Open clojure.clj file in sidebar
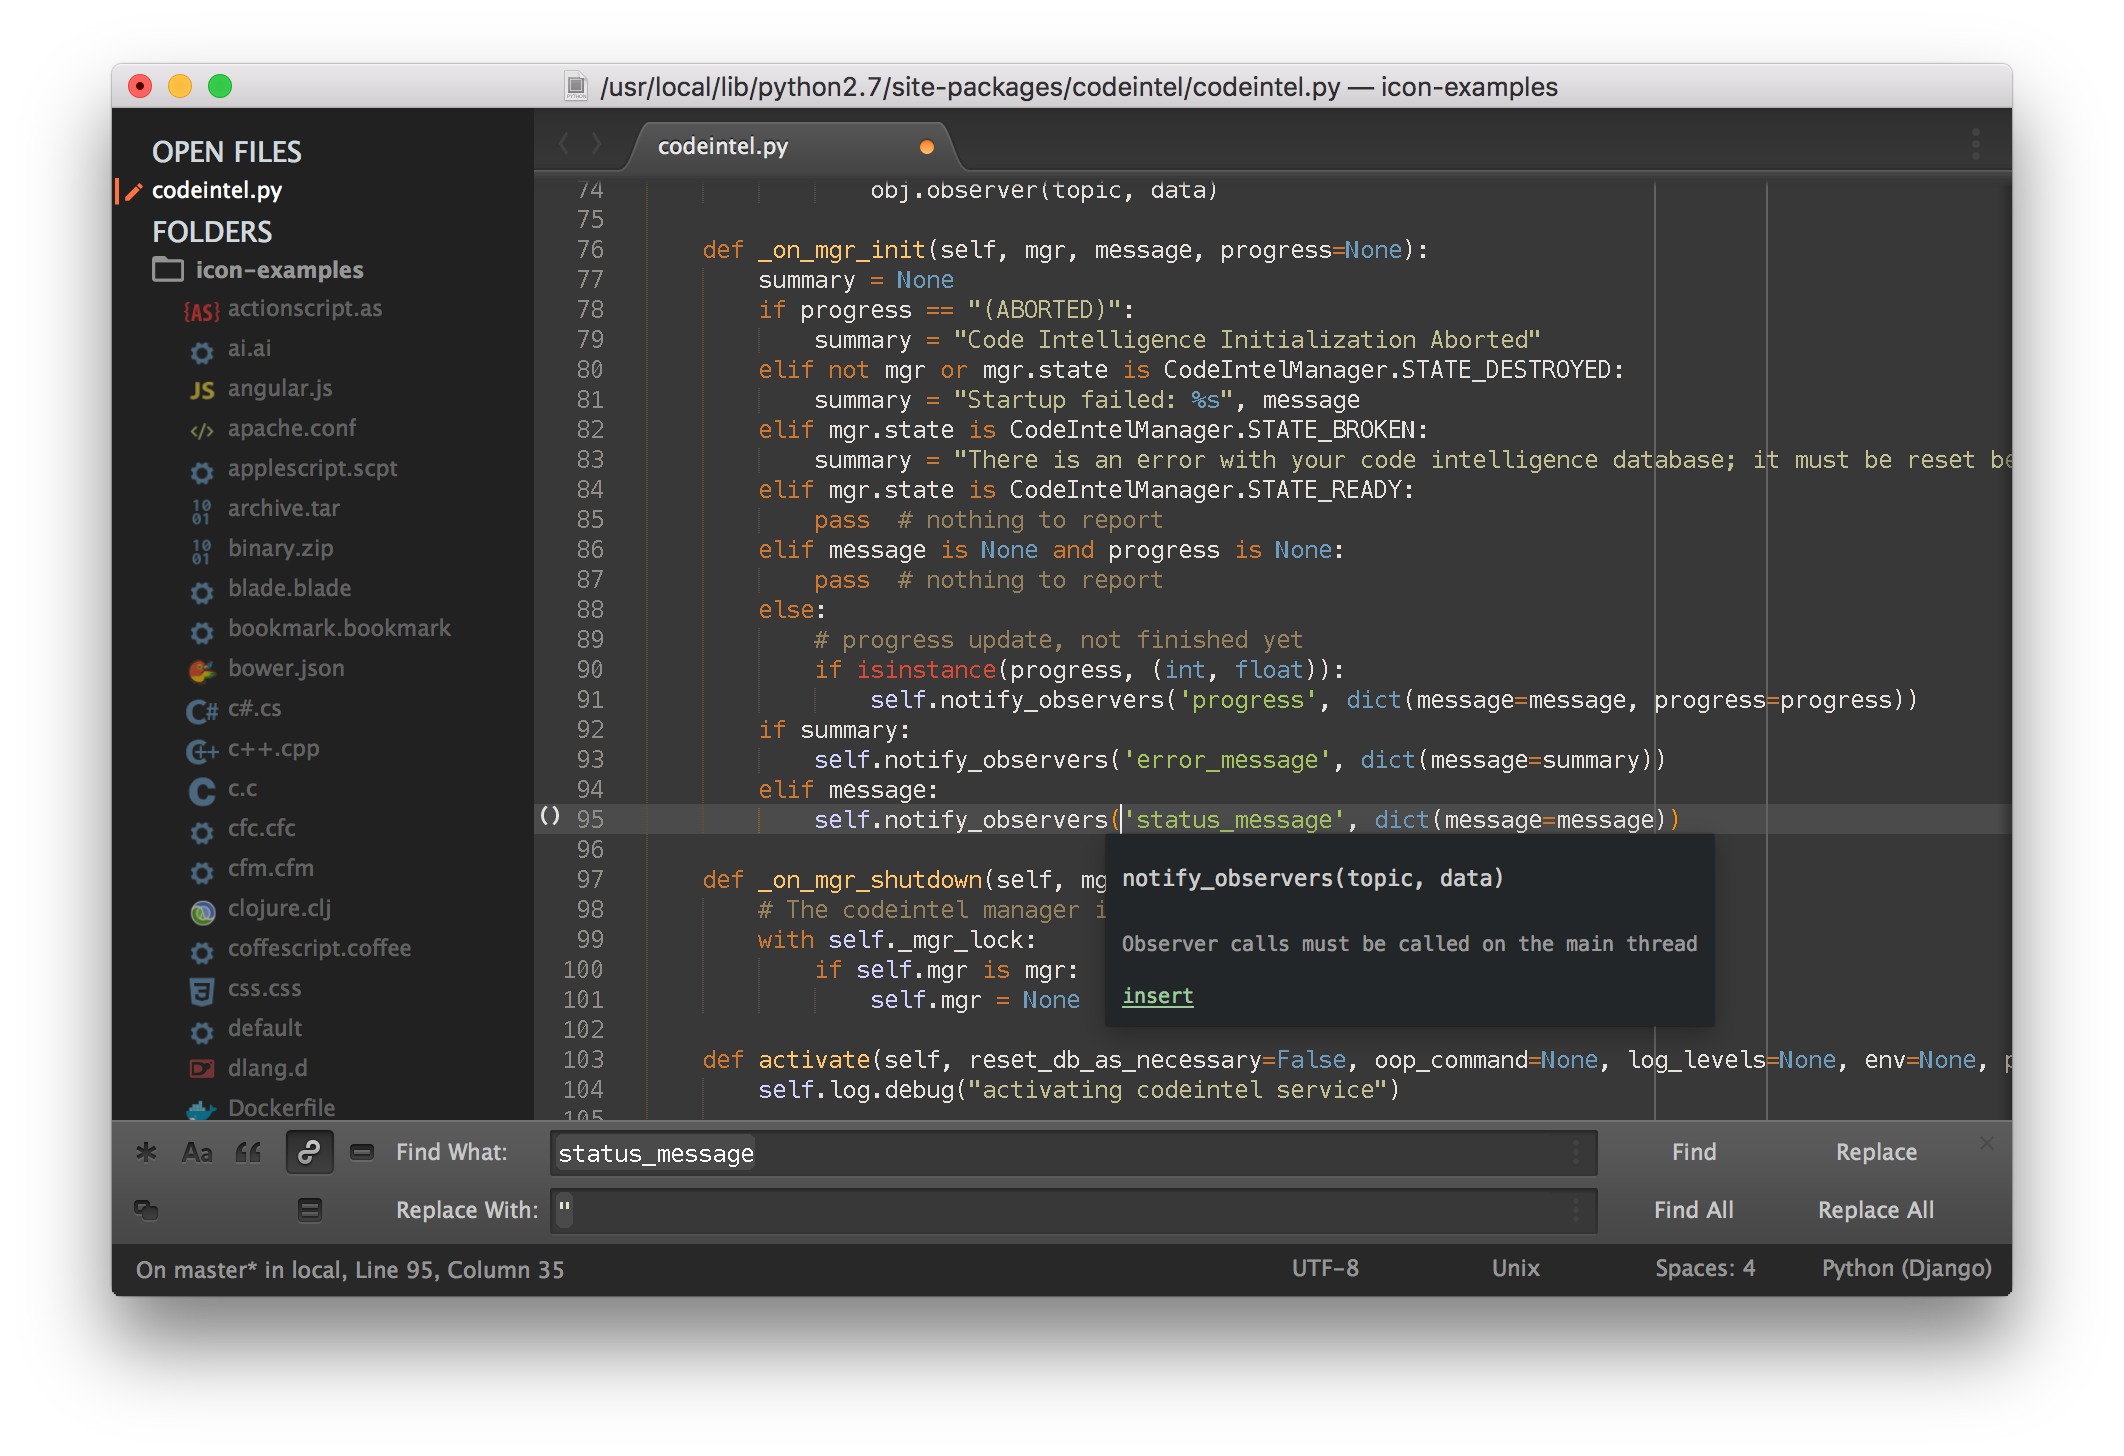 (279, 908)
